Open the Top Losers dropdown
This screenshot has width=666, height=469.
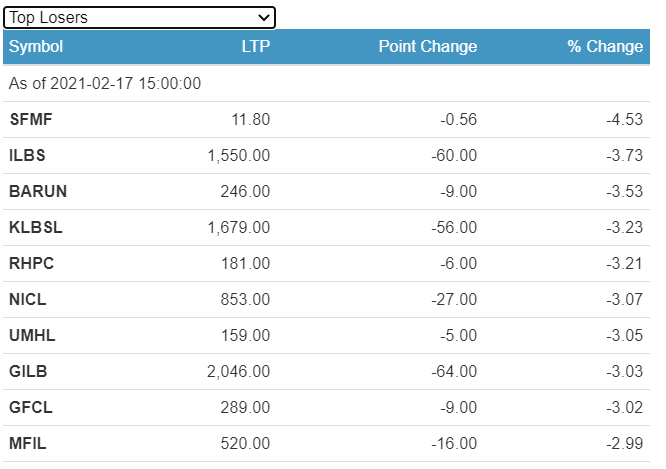pos(139,17)
